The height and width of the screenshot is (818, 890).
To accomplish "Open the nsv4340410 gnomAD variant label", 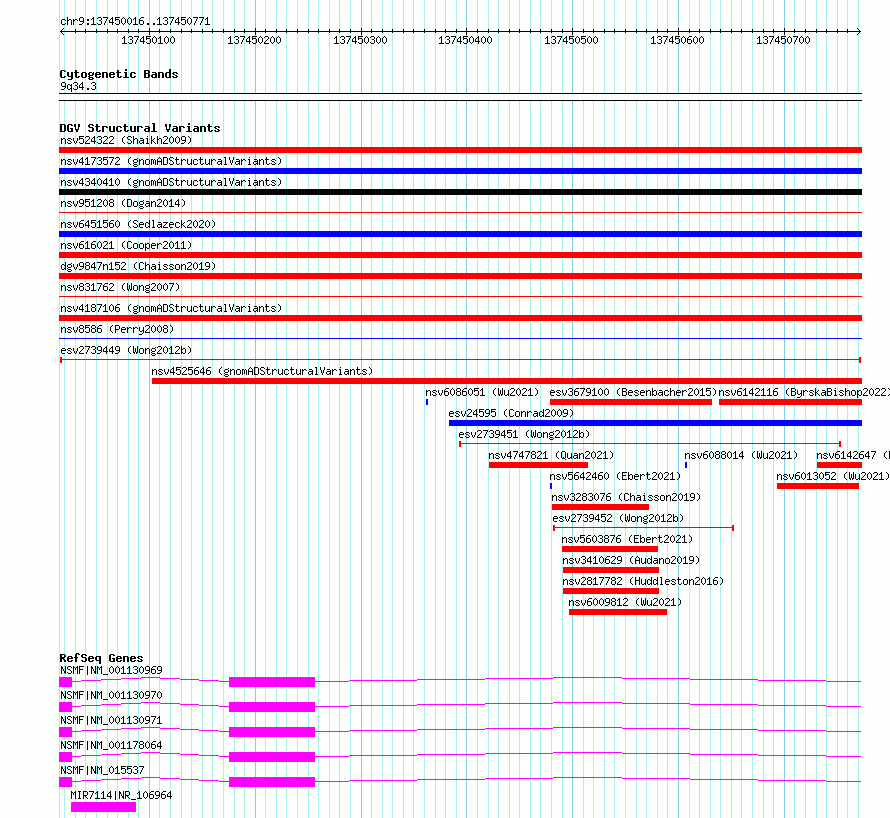I will tap(171, 182).
